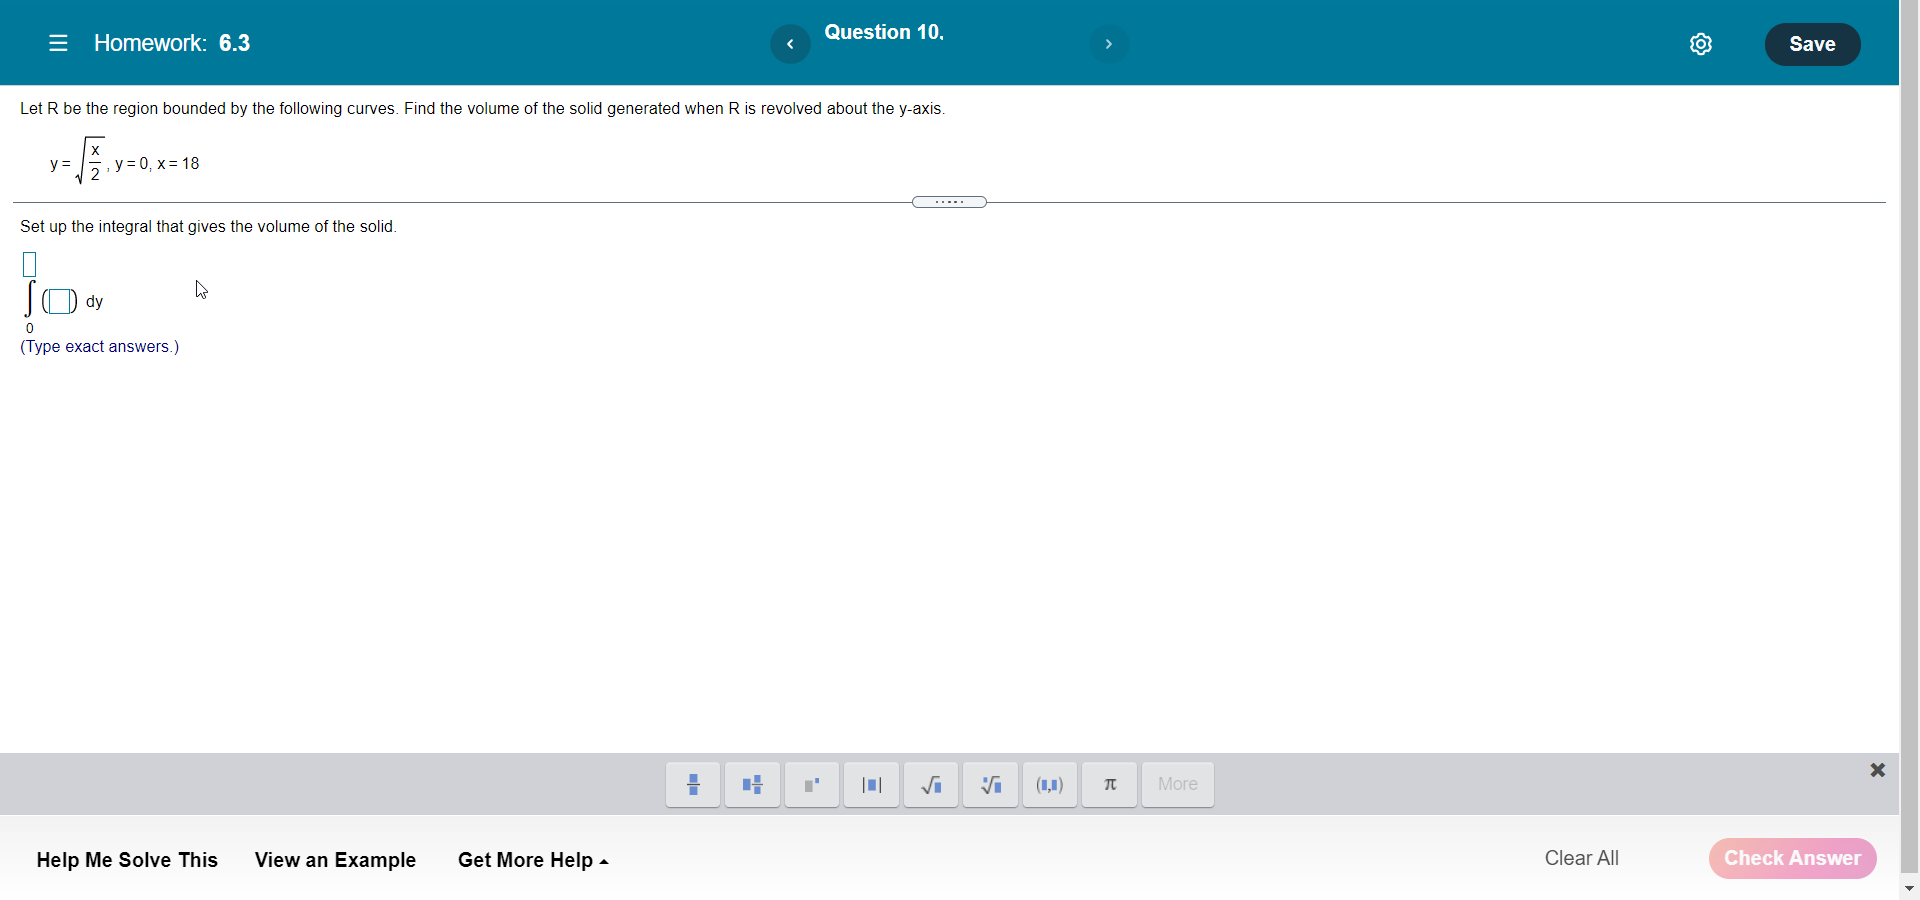Insert absolute value bars
The height and width of the screenshot is (900, 1920).
(x=871, y=785)
